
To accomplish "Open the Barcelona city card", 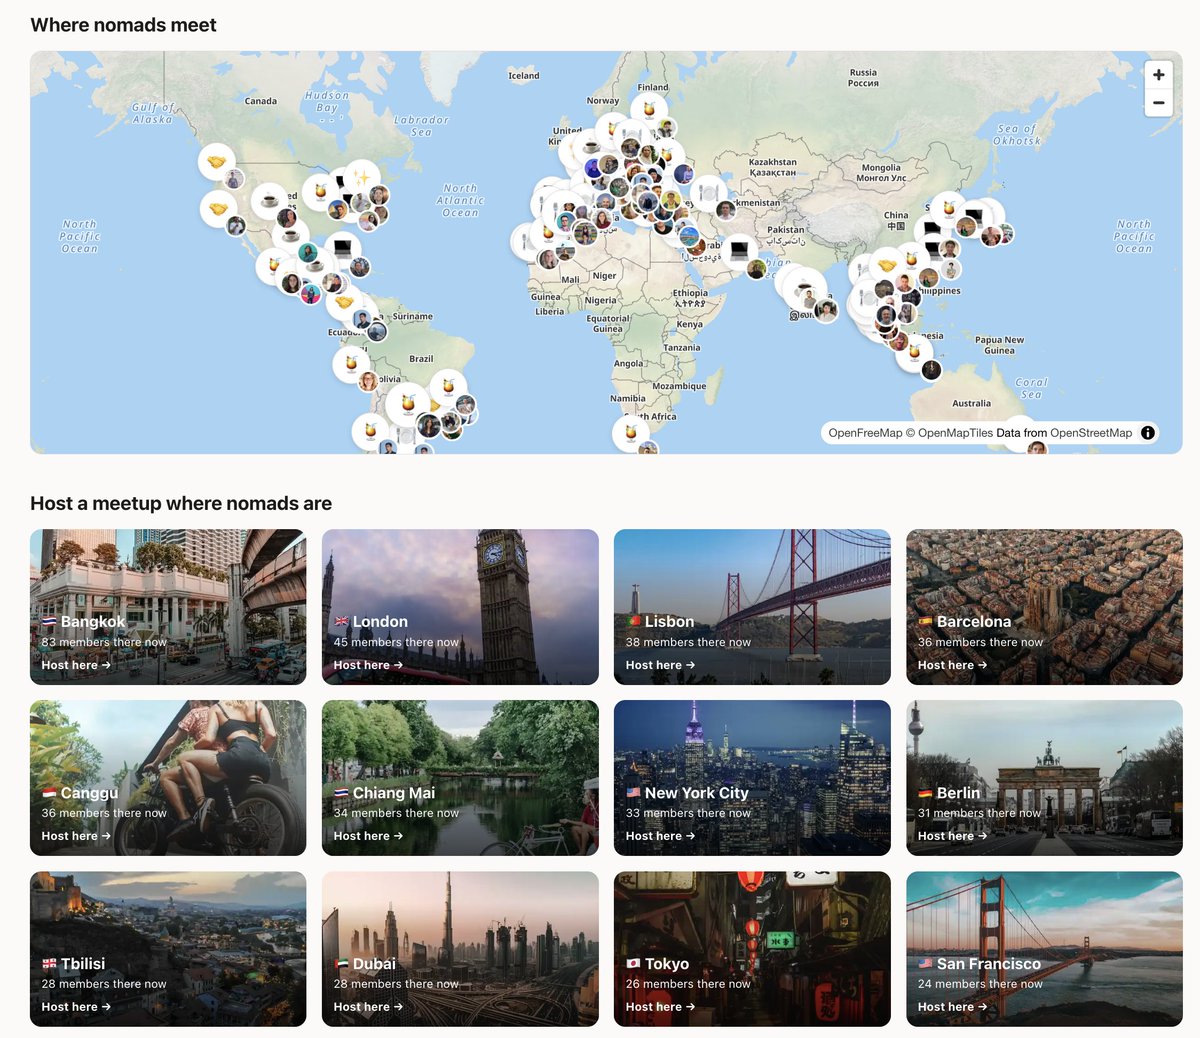I will [x=1044, y=607].
